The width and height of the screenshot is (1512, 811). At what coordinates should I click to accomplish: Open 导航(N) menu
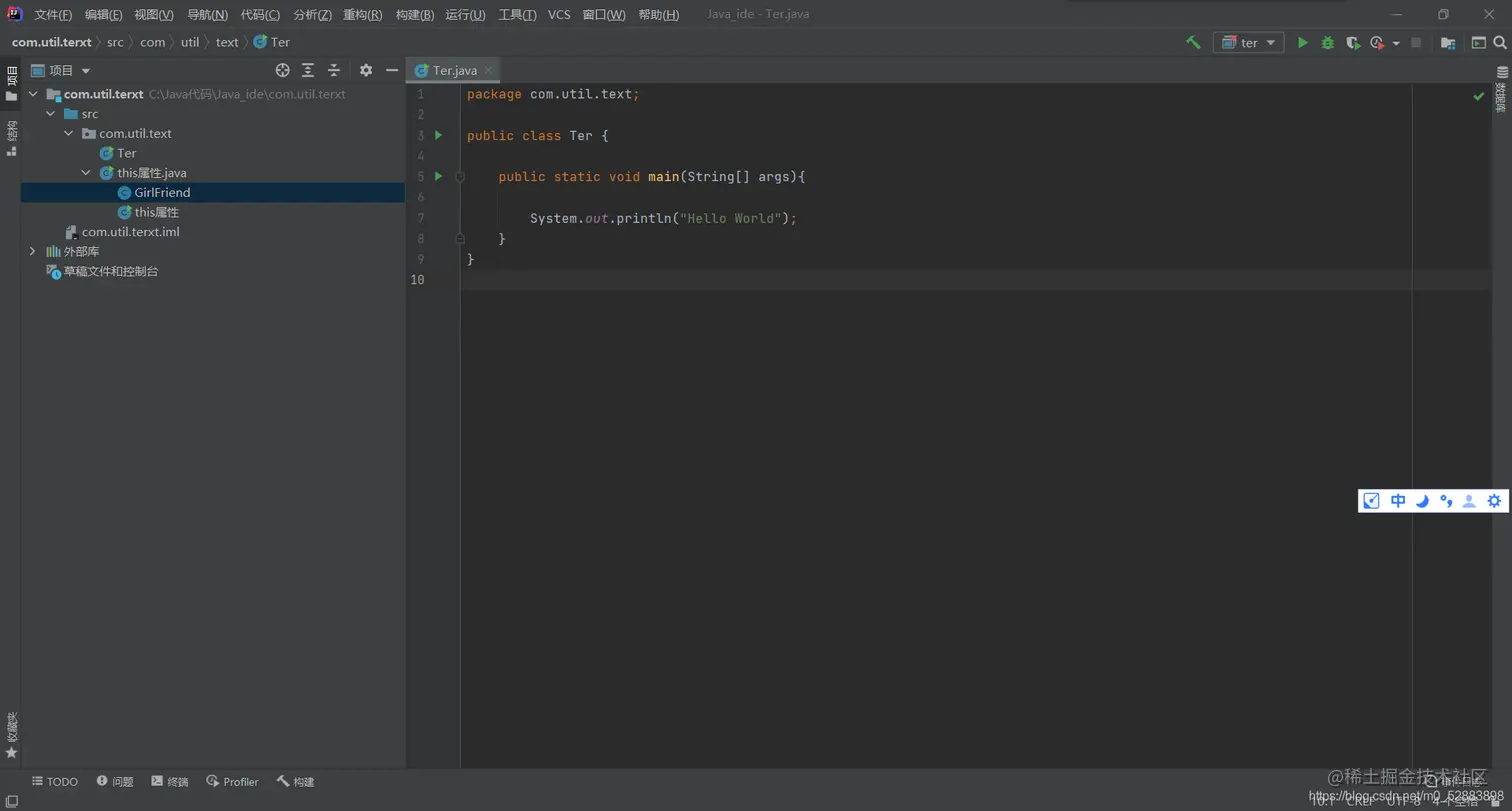(208, 15)
